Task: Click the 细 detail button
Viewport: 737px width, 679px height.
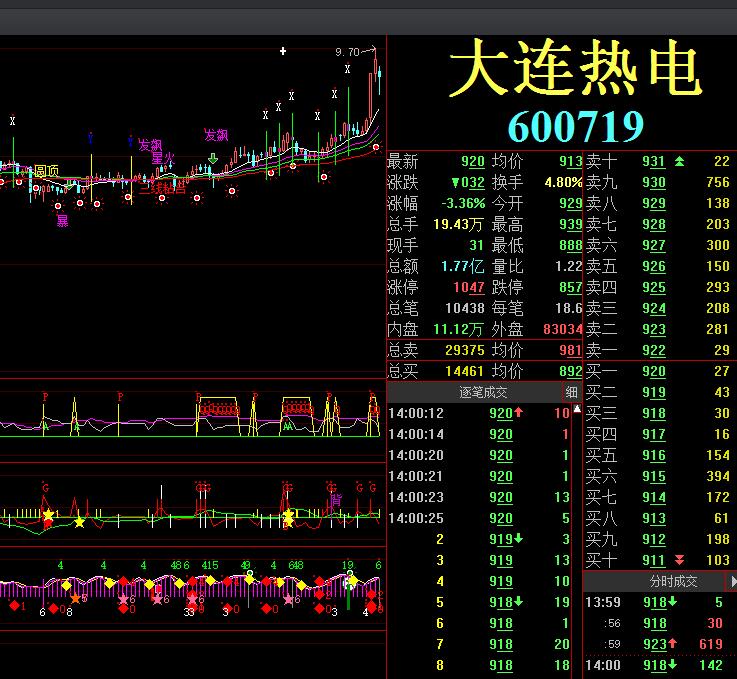Action: click(572, 392)
